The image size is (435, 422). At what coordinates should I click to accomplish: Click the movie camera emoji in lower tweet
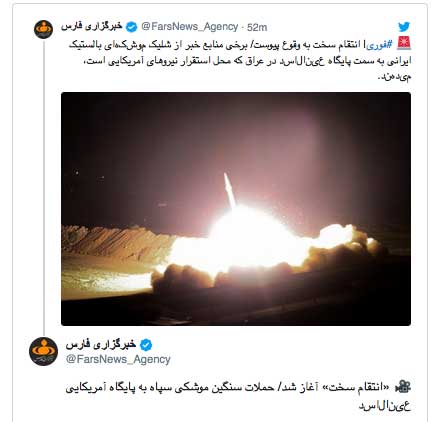point(403,387)
